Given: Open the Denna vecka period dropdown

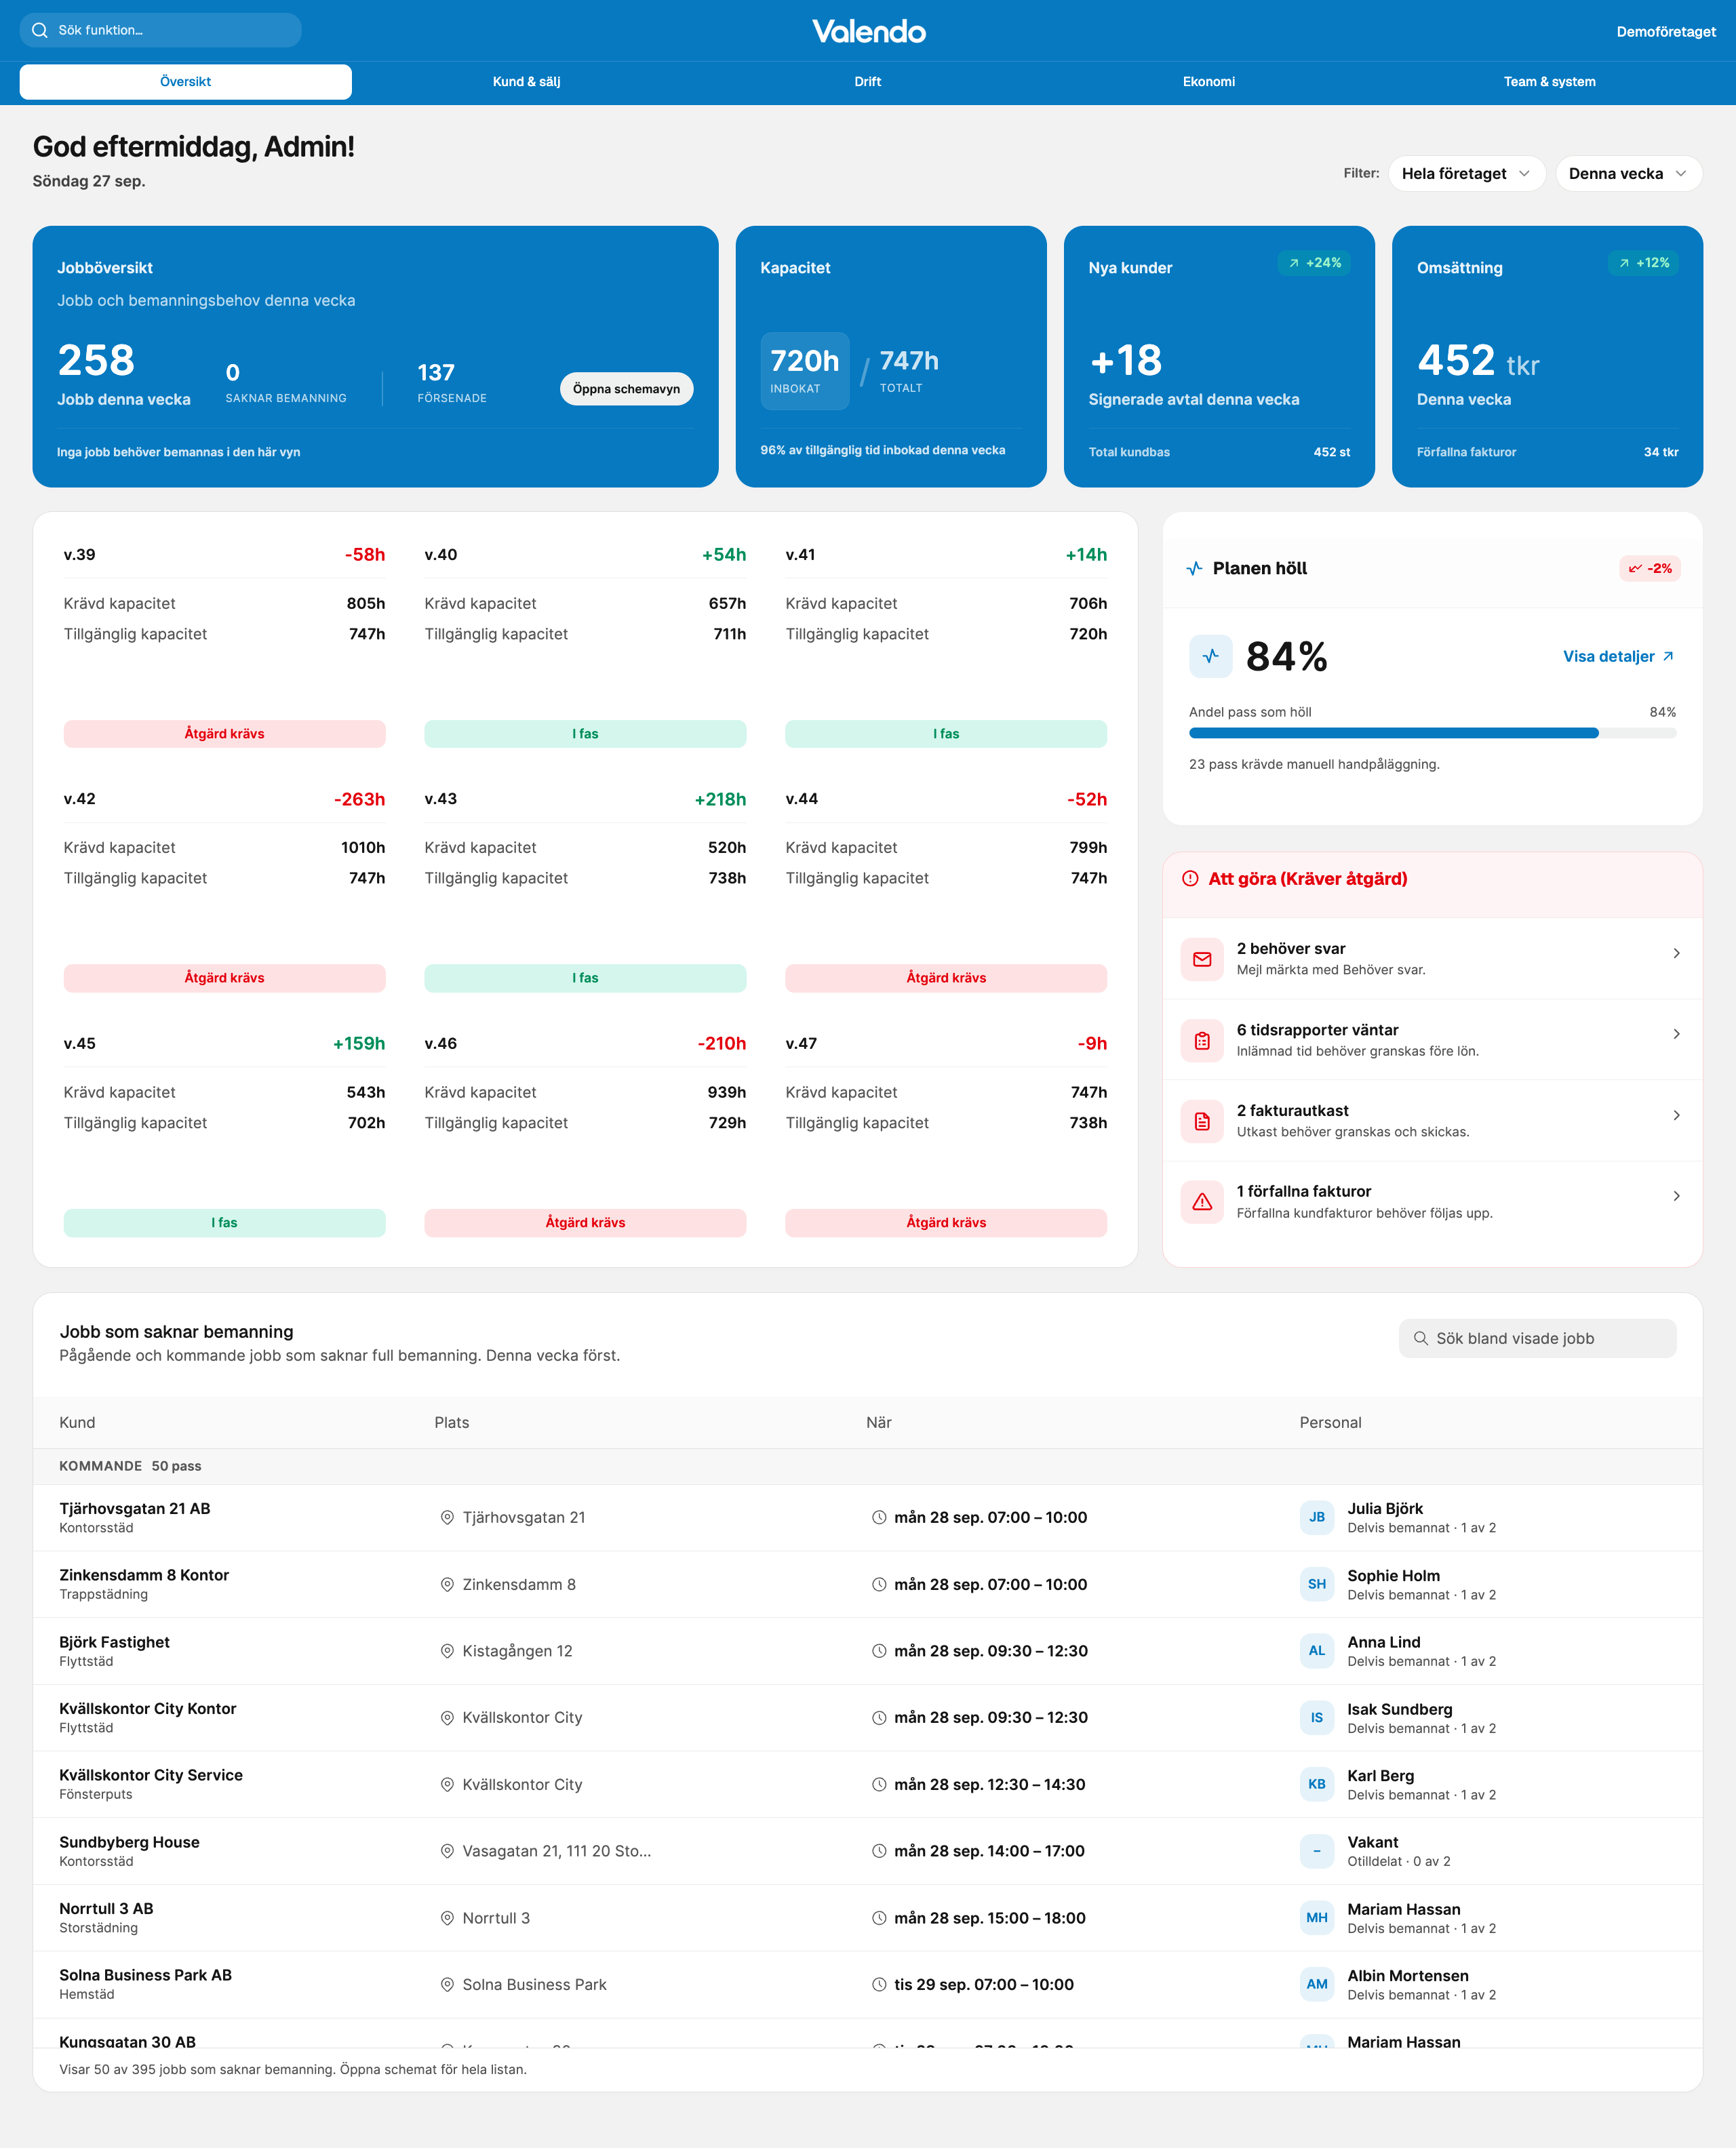Looking at the screenshot, I should (x=1628, y=173).
